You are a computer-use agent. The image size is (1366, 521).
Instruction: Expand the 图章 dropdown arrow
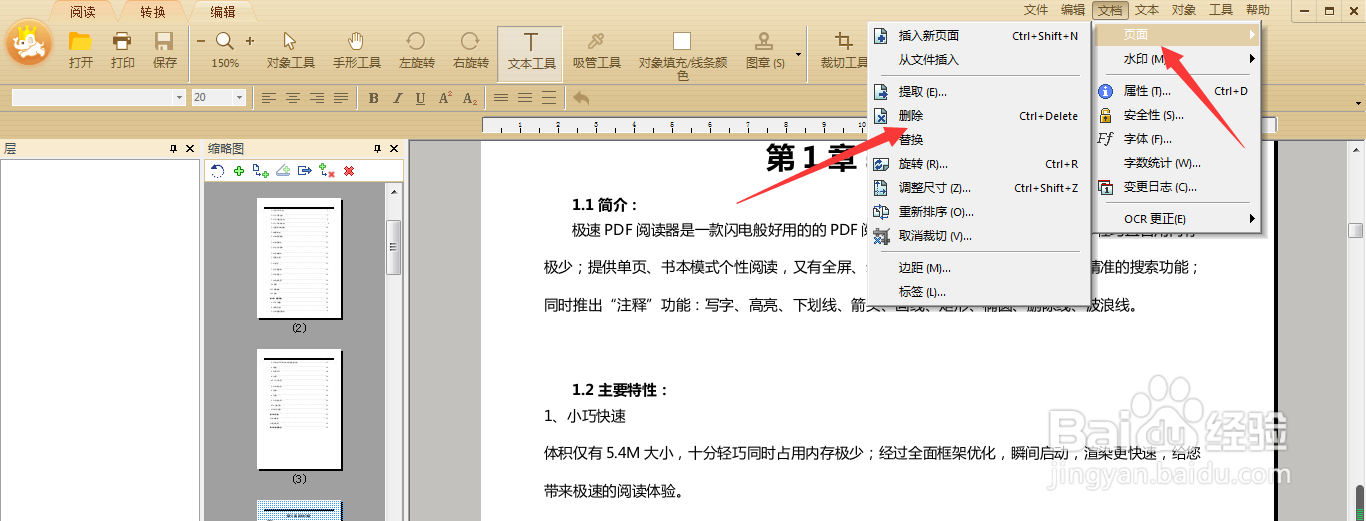(798, 54)
